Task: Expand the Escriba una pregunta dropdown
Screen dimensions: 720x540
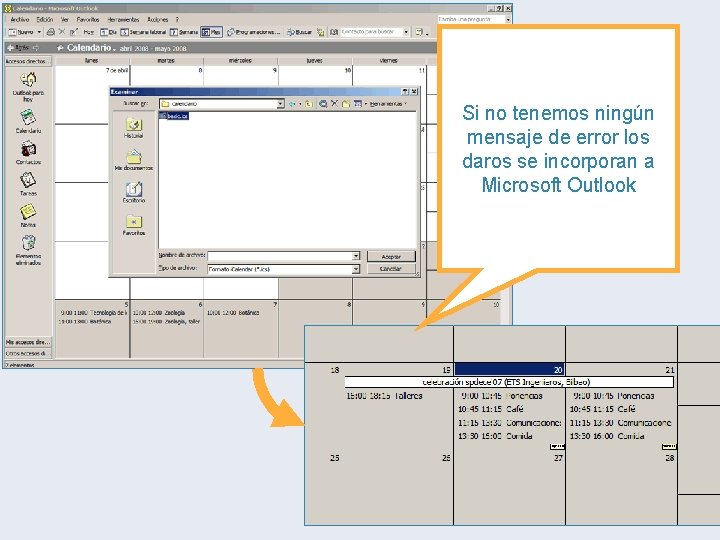Action: [x=508, y=19]
